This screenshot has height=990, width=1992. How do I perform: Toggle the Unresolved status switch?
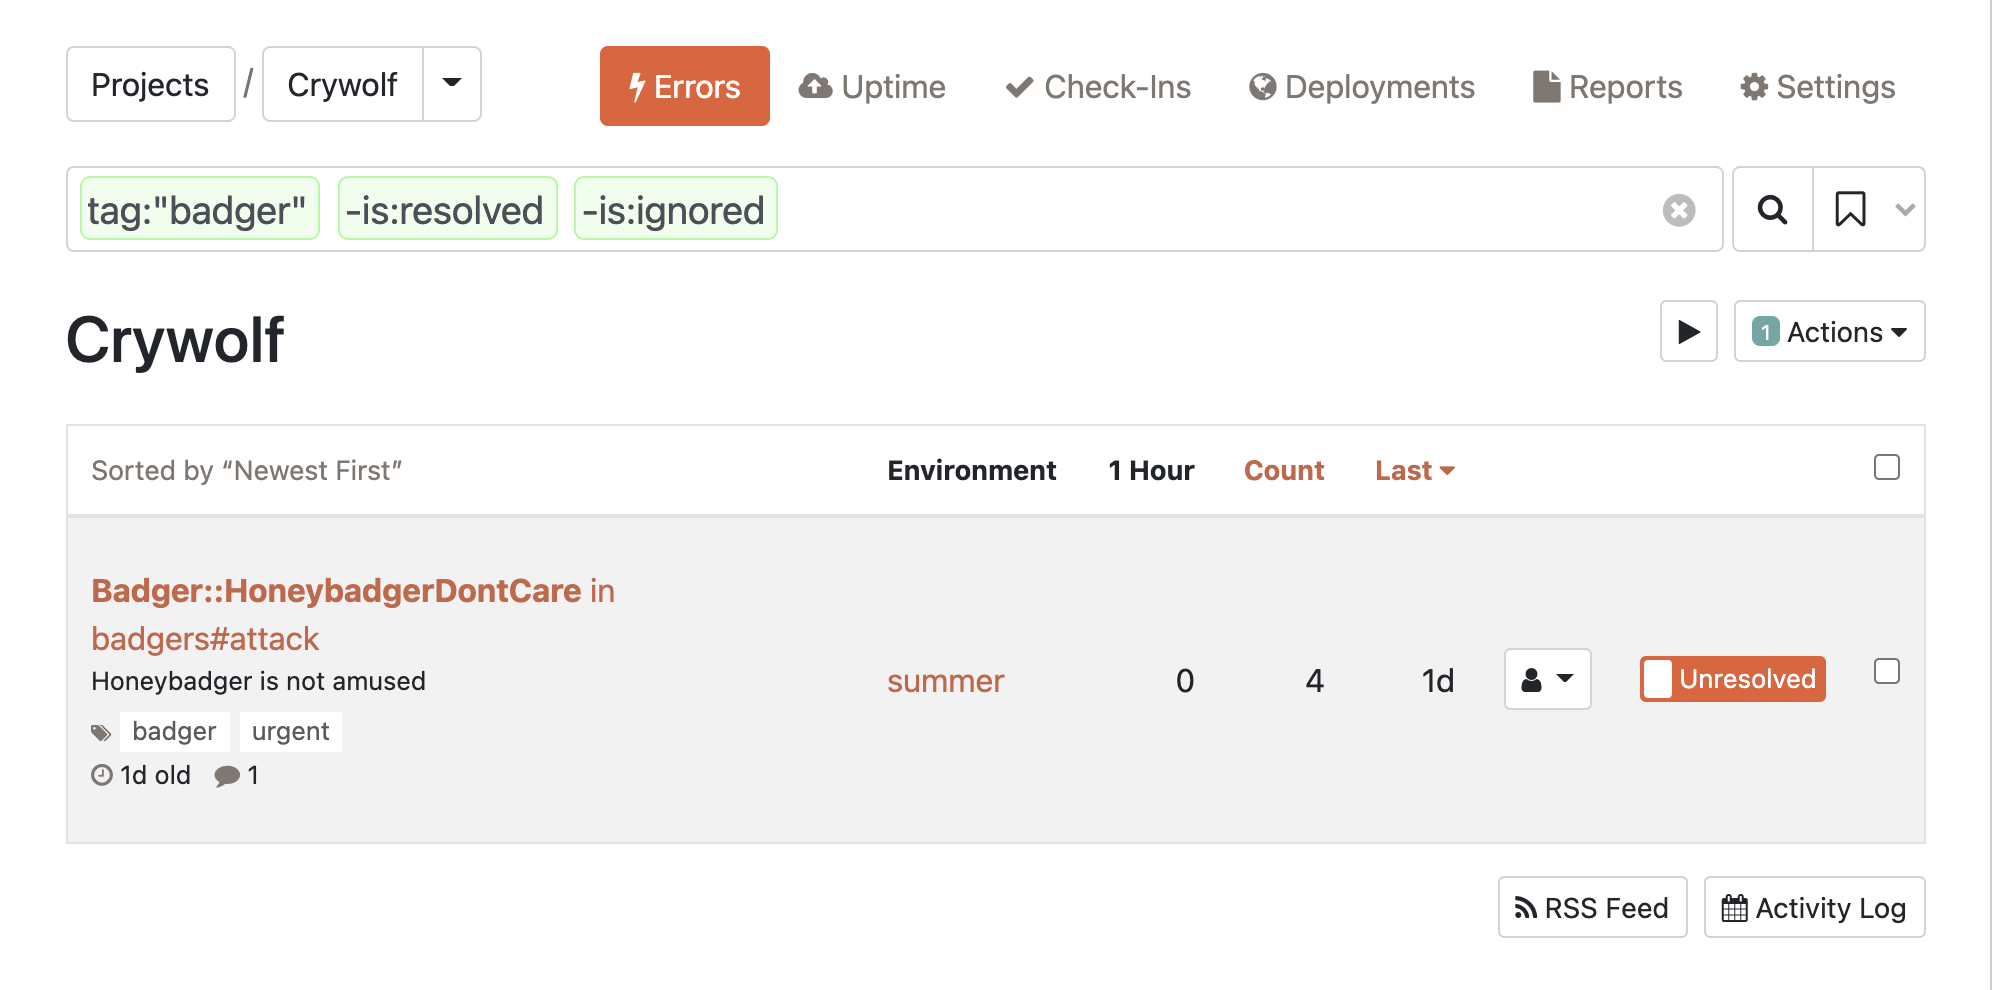tap(1660, 679)
